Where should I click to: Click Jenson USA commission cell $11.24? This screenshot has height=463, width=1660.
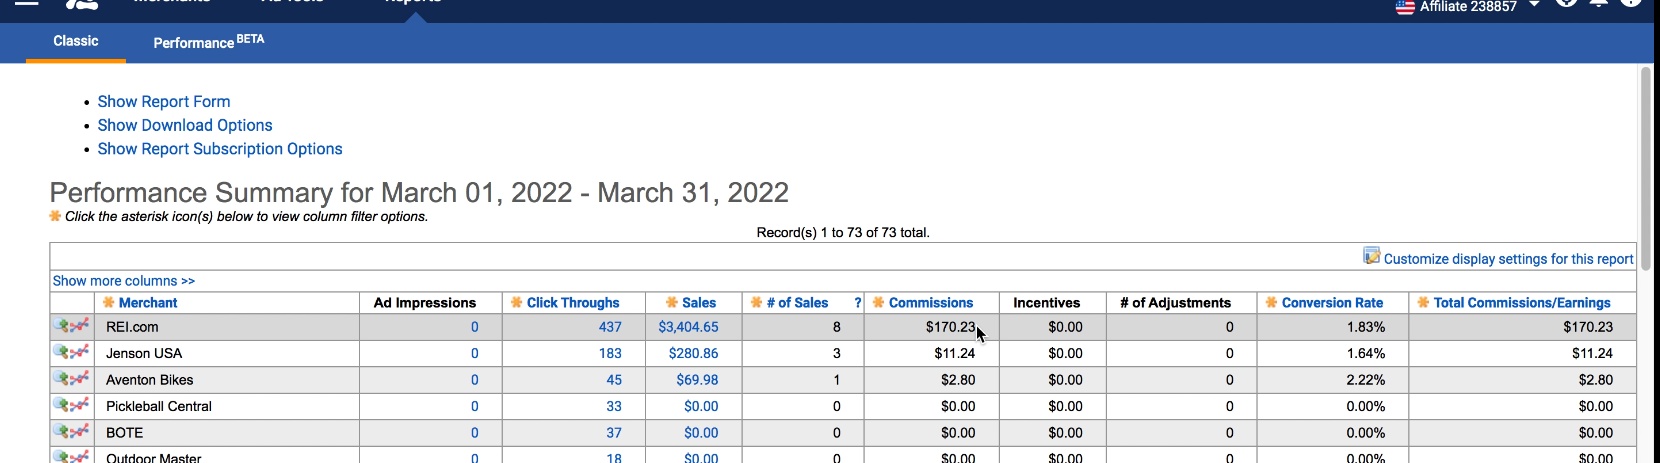tap(955, 353)
